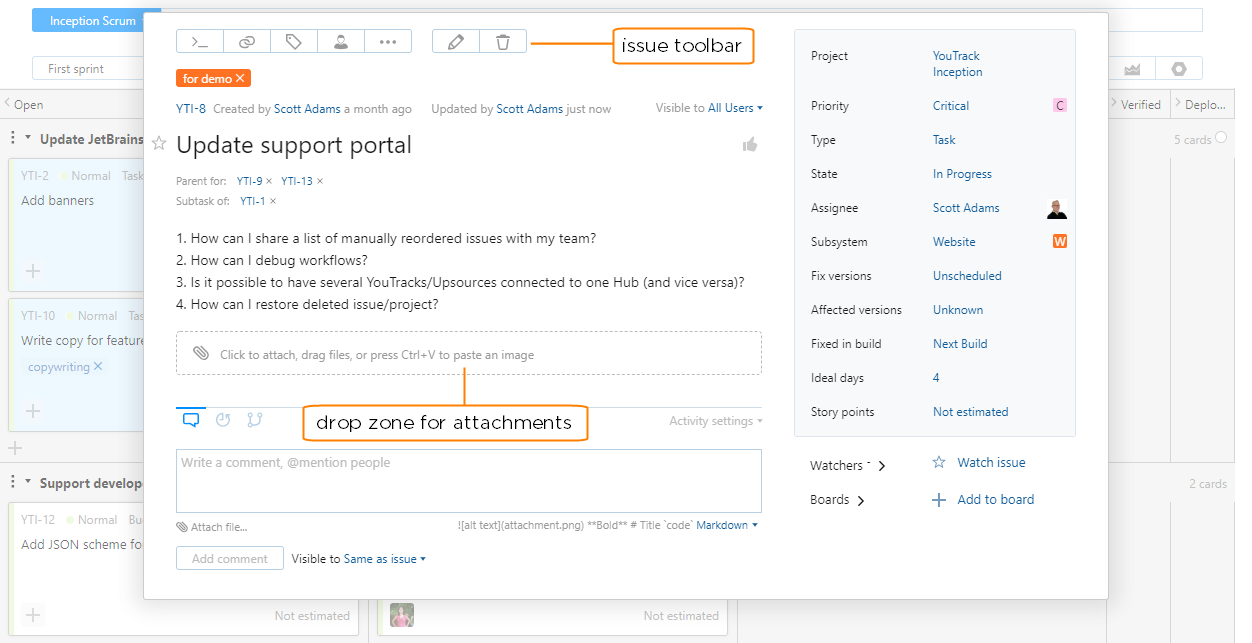The width and height of the screenshot is (1252, 643).
Task: Click the orange Website subsystem swatch
Action: pyautogui.click(x=1060, y=242)
